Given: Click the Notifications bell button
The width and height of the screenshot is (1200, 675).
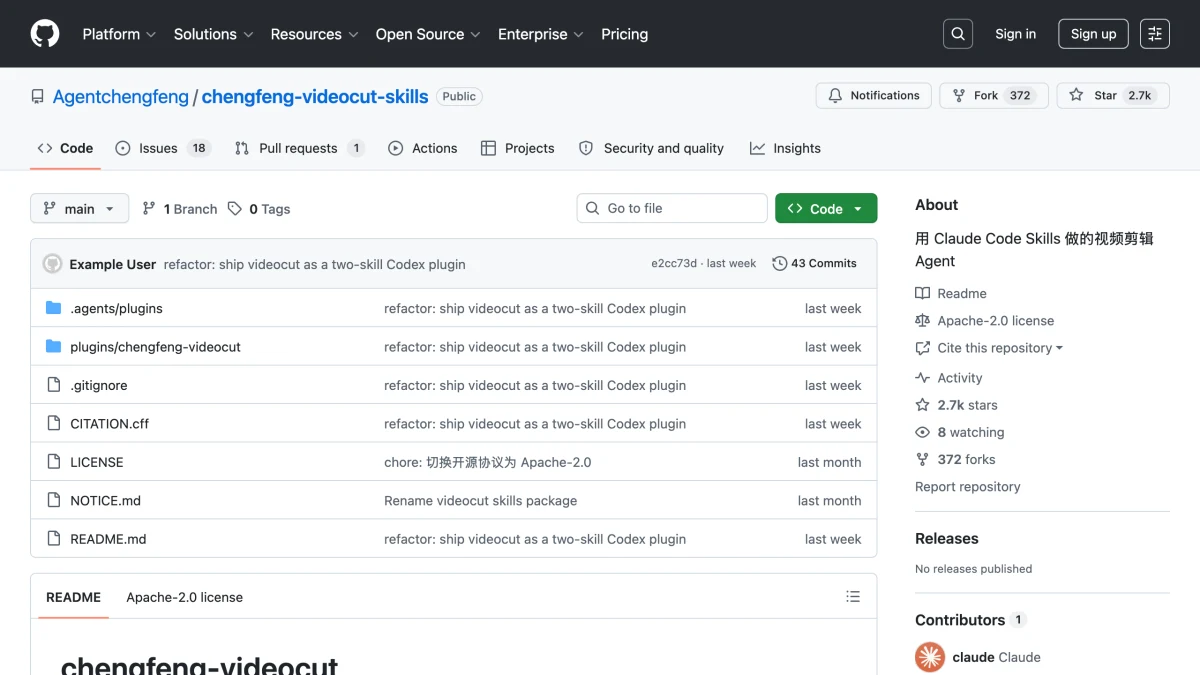Looking at the screenshot, I should 874,96.
